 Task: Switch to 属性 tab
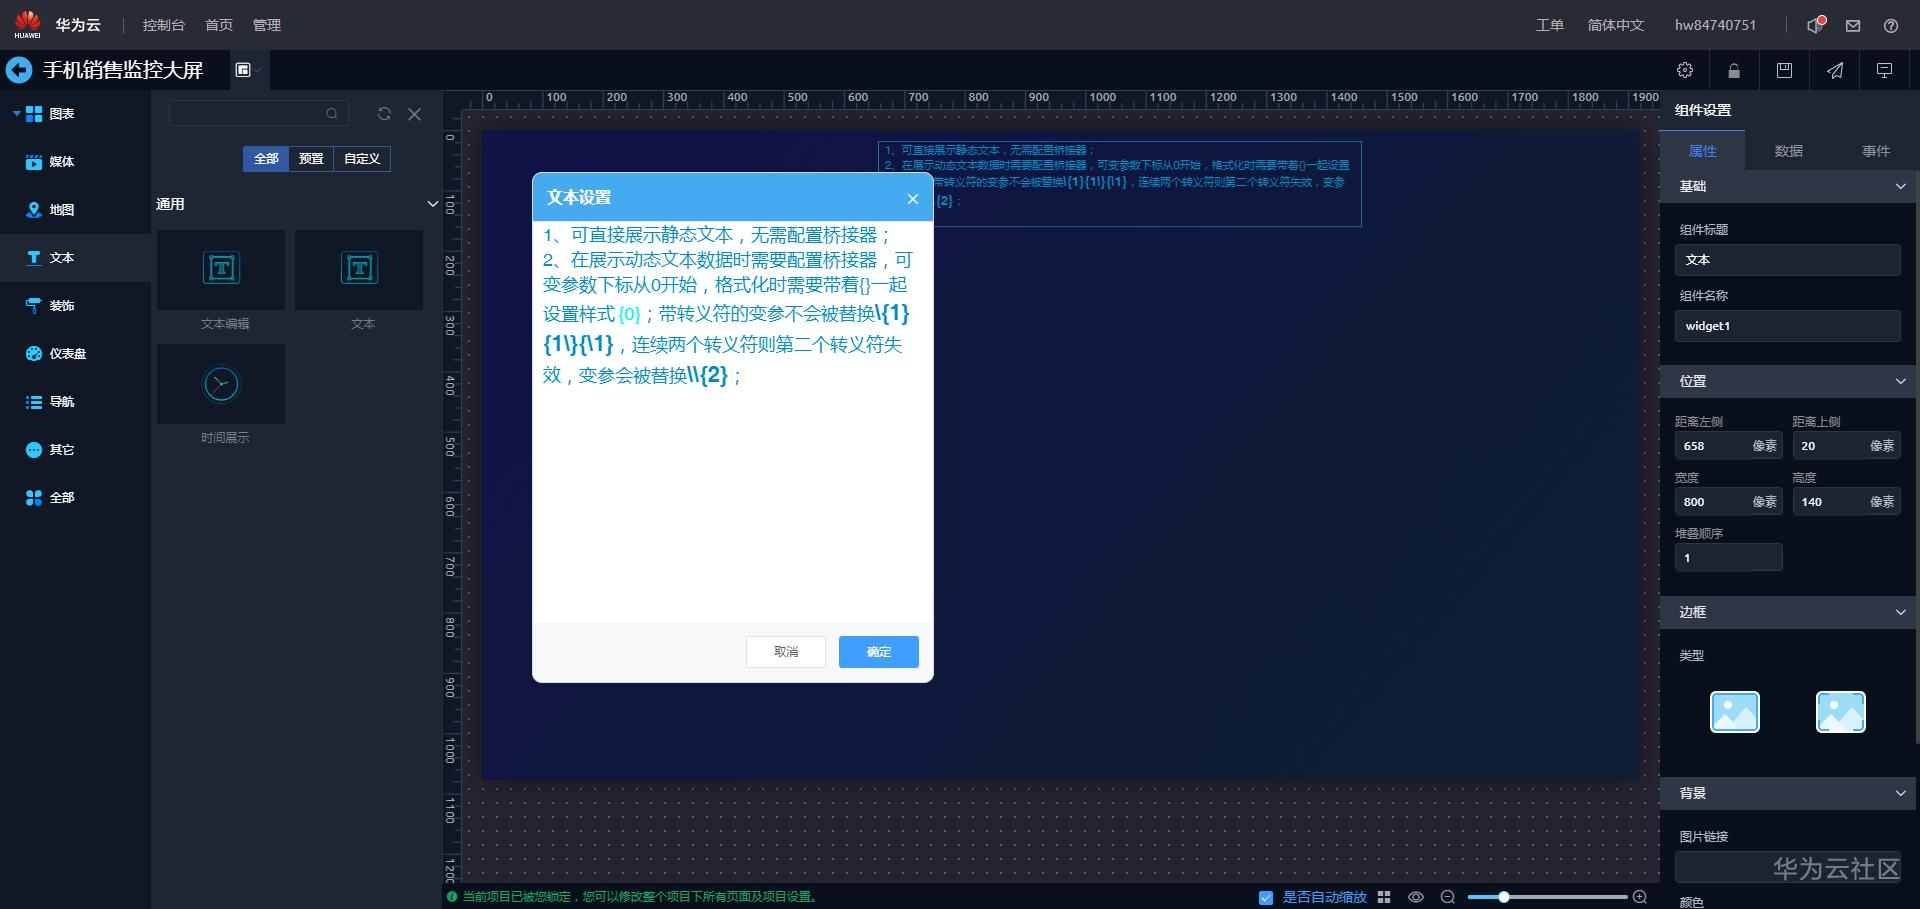pyautogui.click(x=1702, y=151)
